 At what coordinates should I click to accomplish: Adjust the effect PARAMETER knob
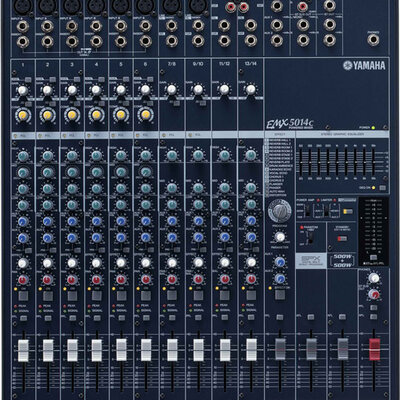point(280,237)
